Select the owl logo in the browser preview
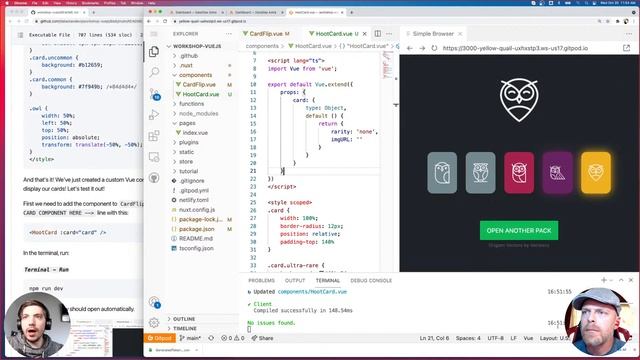Screen dimensions: 640x360 [x=519, y=100]
